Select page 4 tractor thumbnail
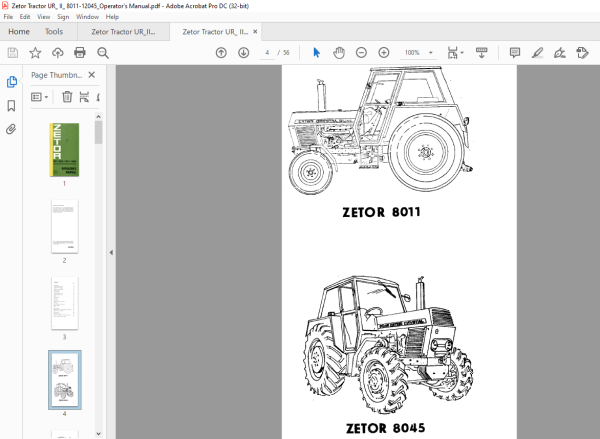The width and height of the screenshot is (600, 439). [65, 380]
